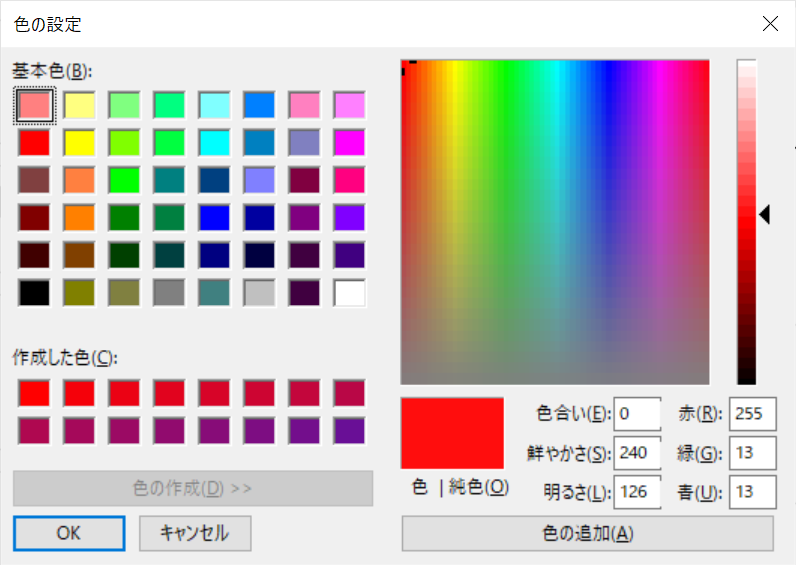Select the medium gray basic color swatch
Image resolution: width=796 pixels, height=565 pixels.
(170, 293)
